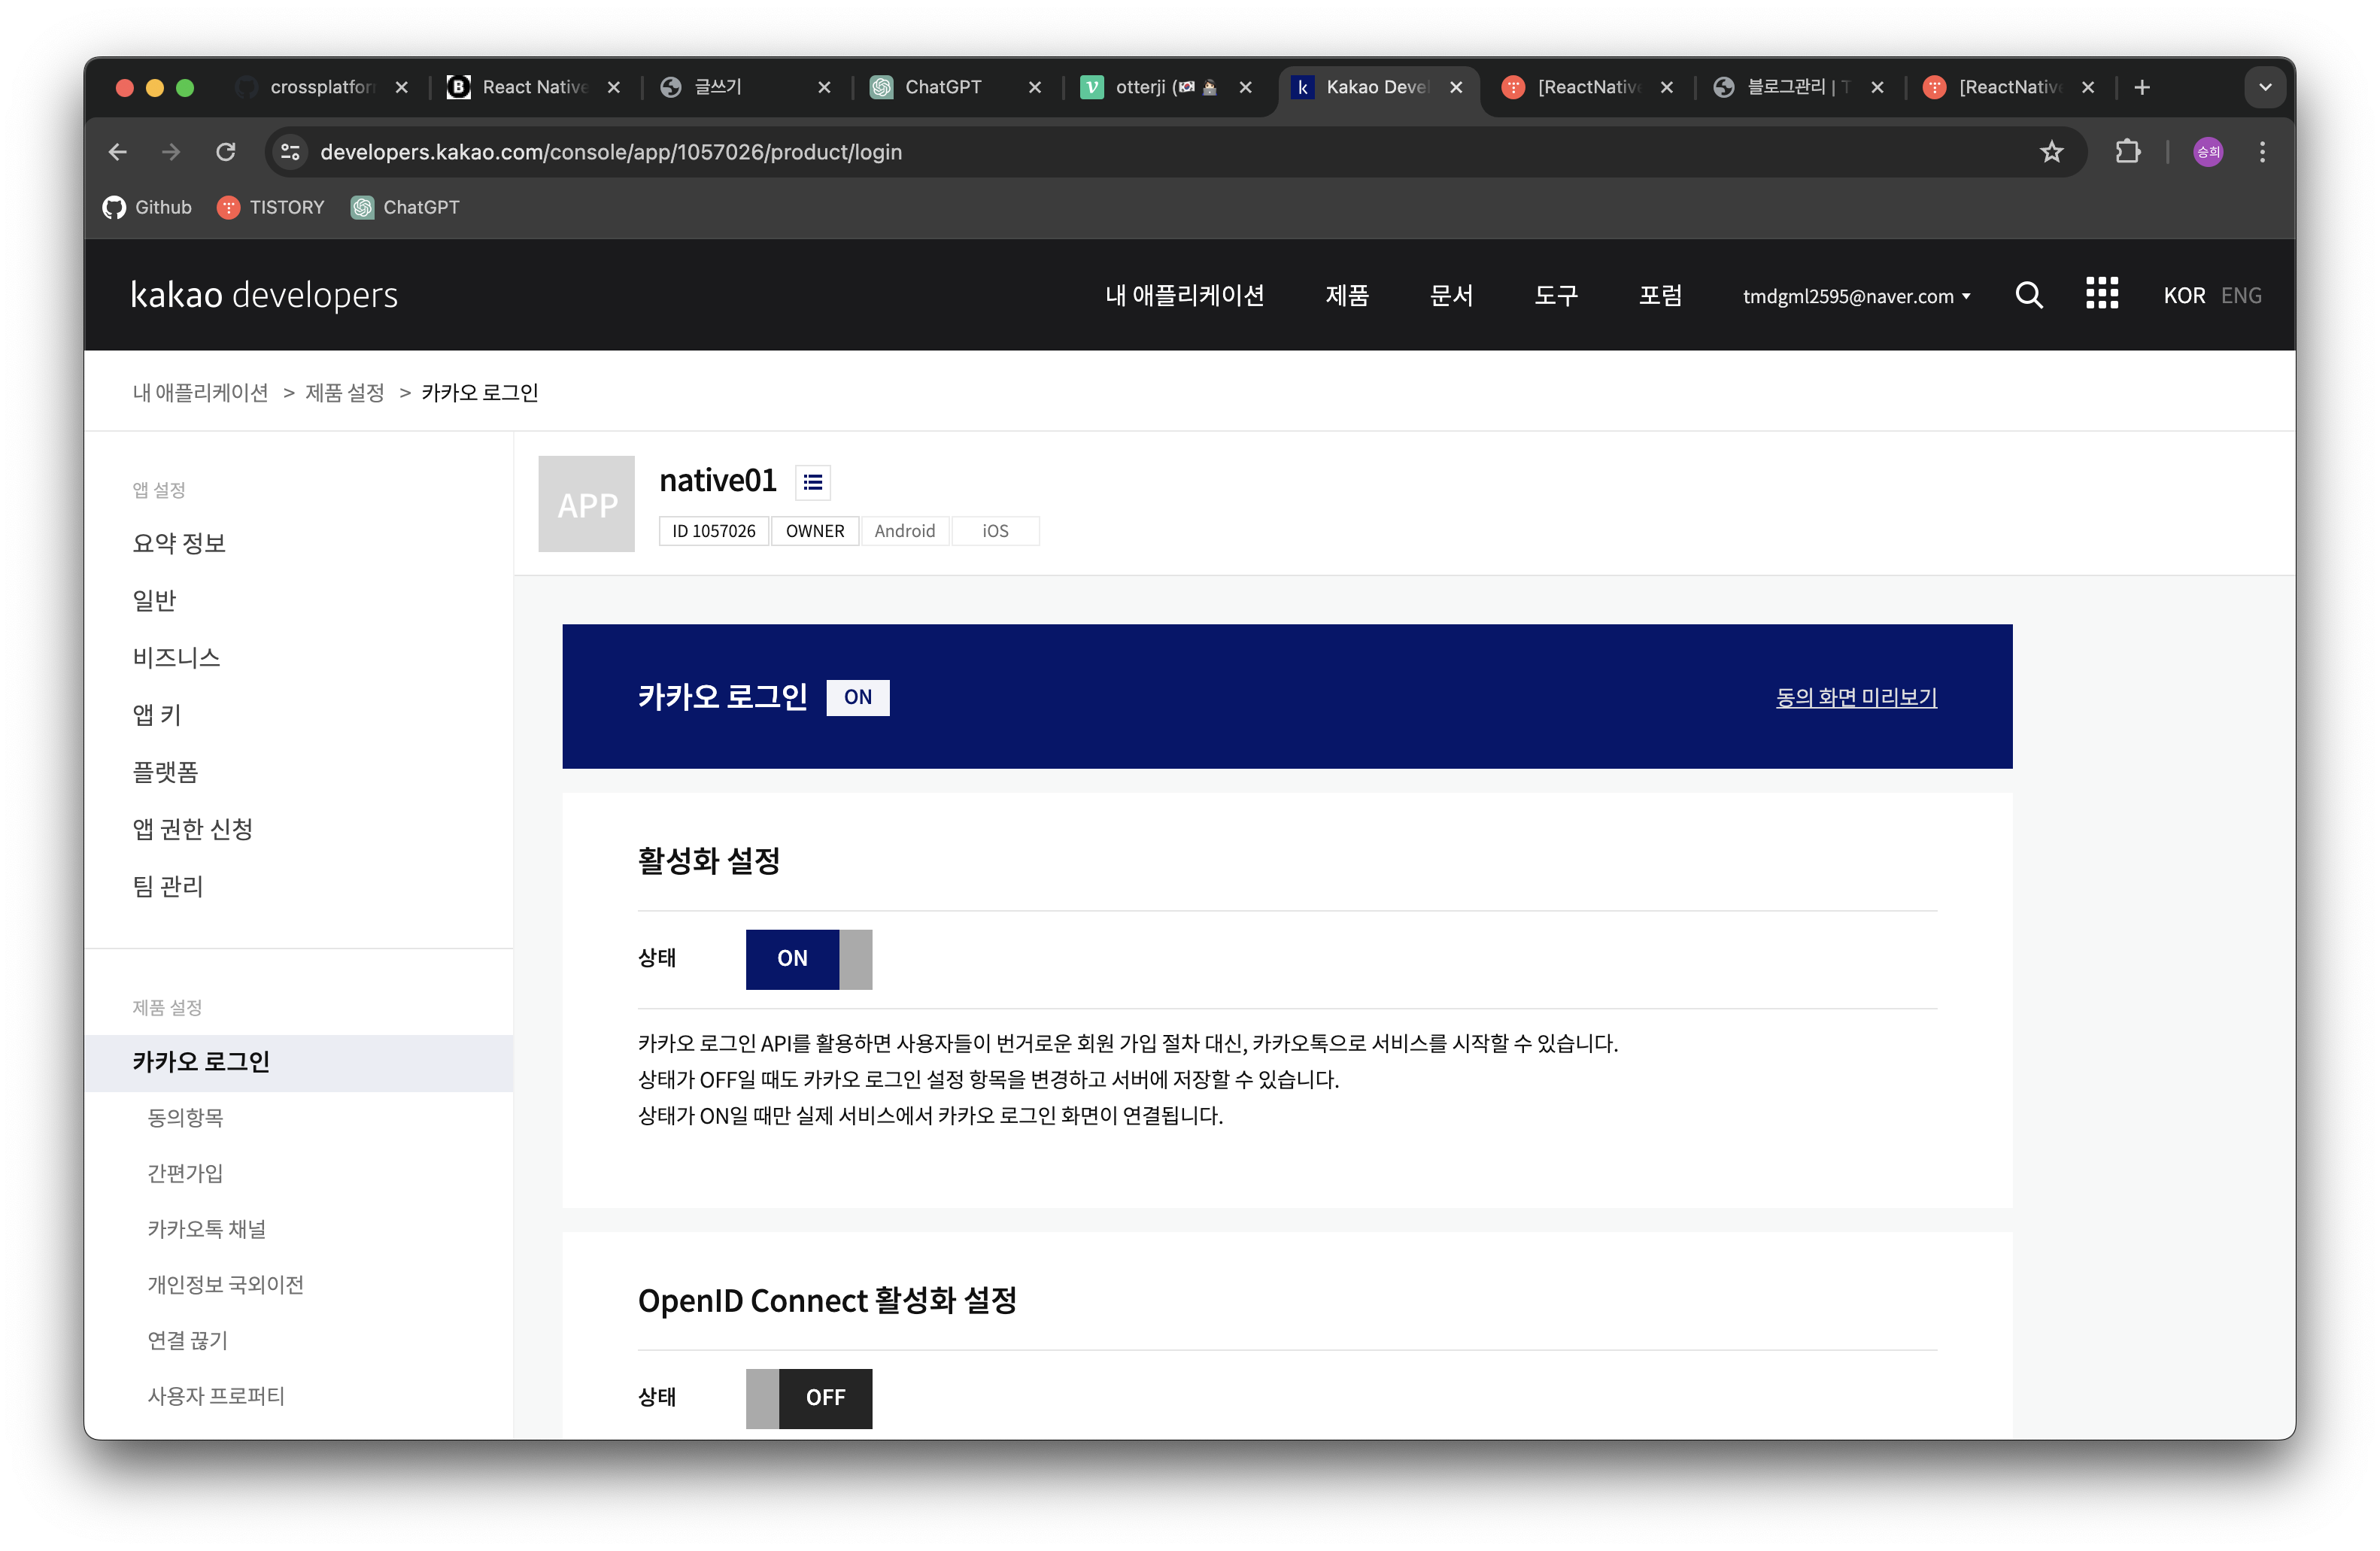The width and height of the screenshot is (2380, 1551).
Task: Toggle the OpenID Connect OFF switch
Action: pos(808,1397)
